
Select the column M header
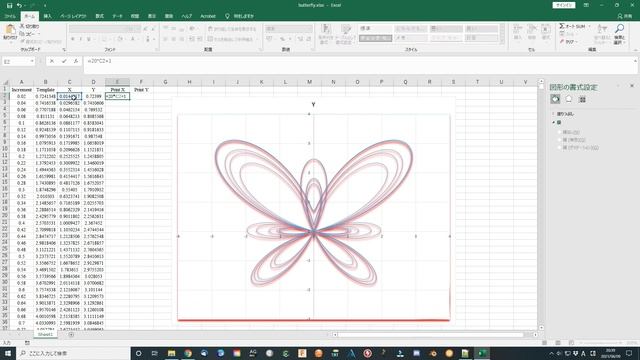tap(309, 82)
